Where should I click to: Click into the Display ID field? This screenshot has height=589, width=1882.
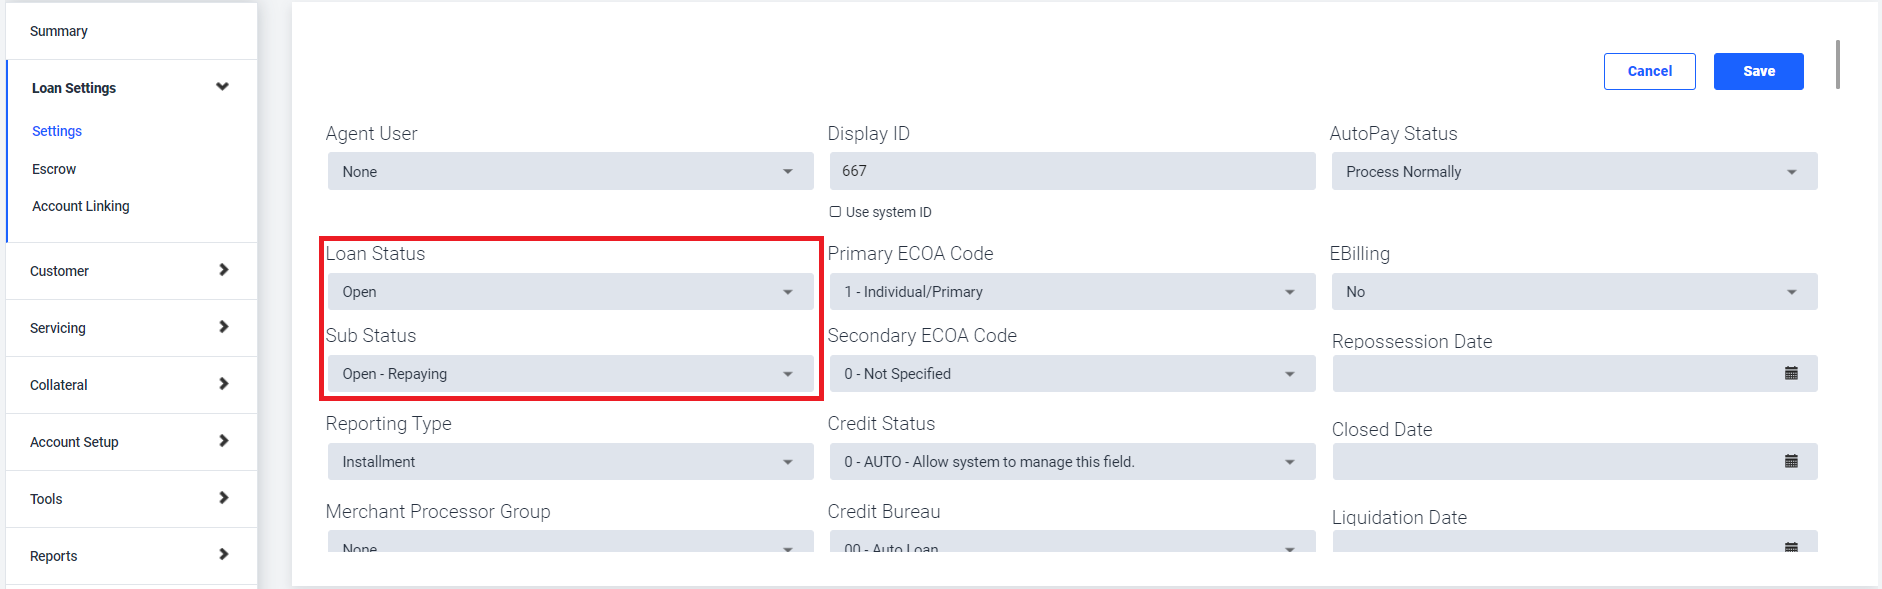(x=1072, y=171)
